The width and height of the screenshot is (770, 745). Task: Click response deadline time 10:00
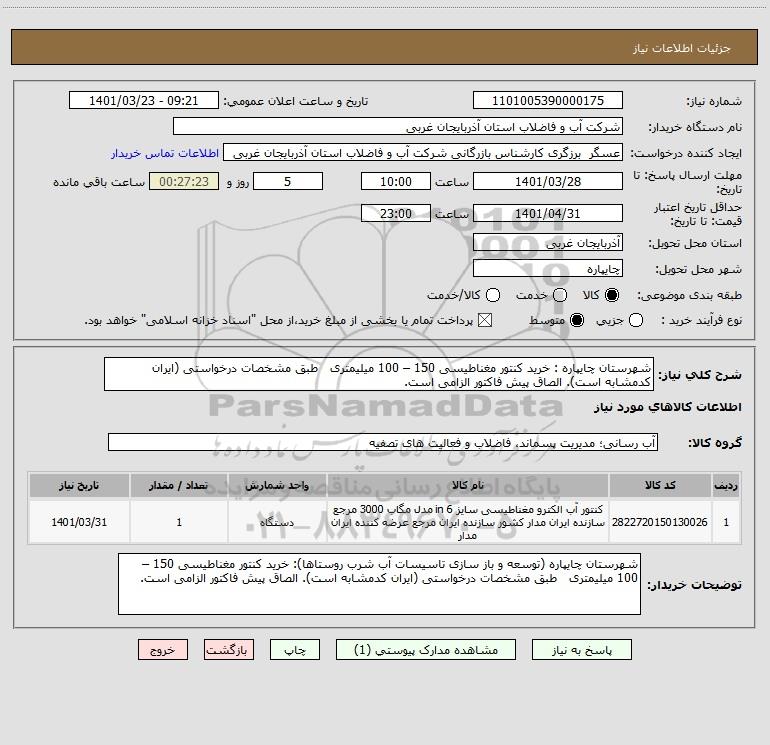(x=396, y=181)
